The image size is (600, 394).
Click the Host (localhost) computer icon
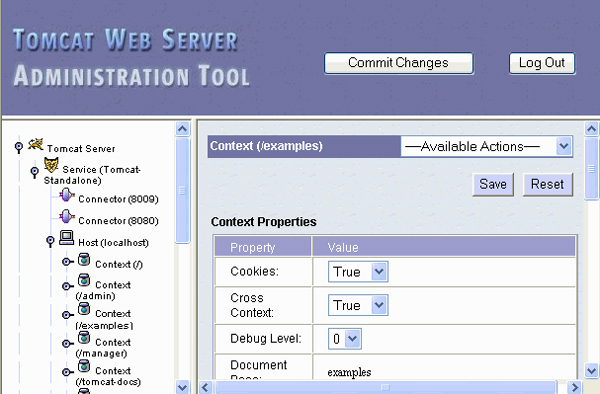pos(67,238)
